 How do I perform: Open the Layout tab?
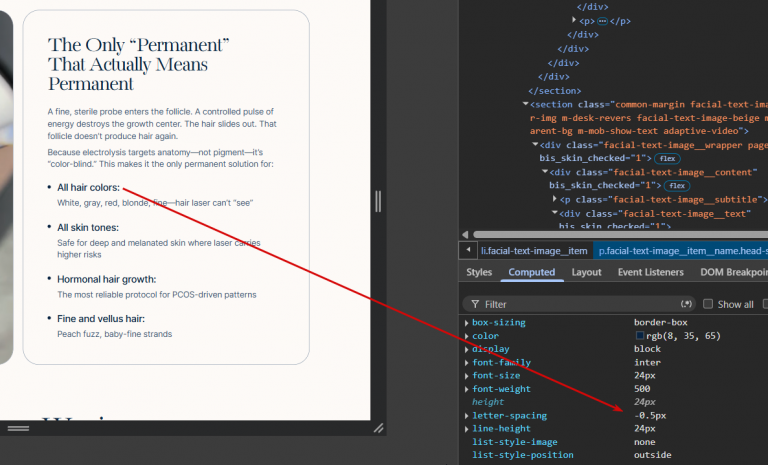(586, 272)
